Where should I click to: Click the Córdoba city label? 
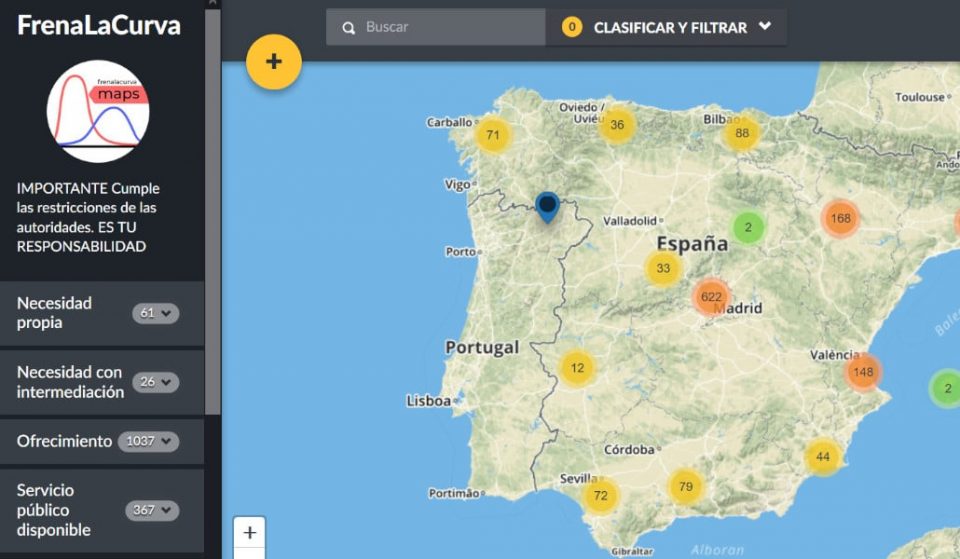point(629,450)
